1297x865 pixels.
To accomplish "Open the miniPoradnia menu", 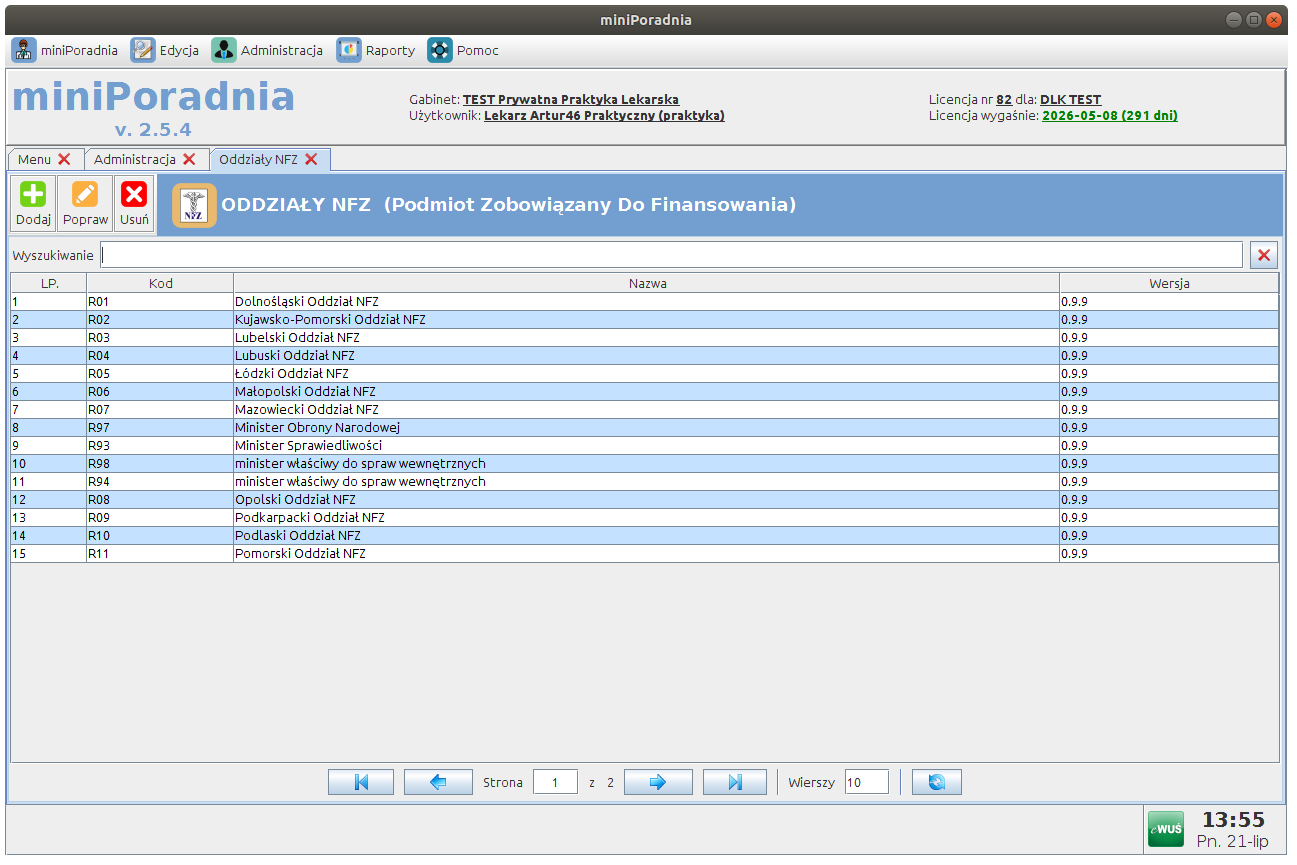I will (x=65, y=50).
